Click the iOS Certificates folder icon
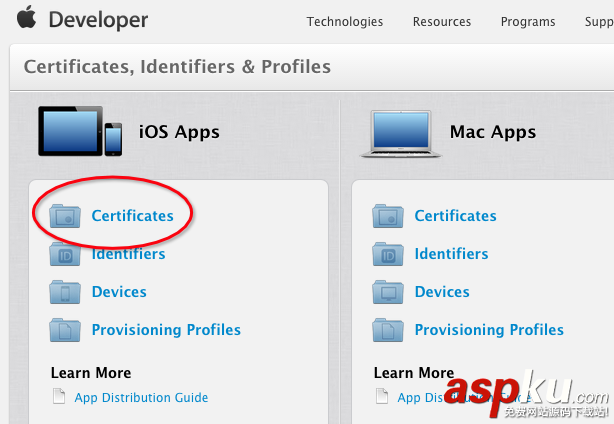The width and height of the screenshot is (614, 424). click(x=65, y=216)
